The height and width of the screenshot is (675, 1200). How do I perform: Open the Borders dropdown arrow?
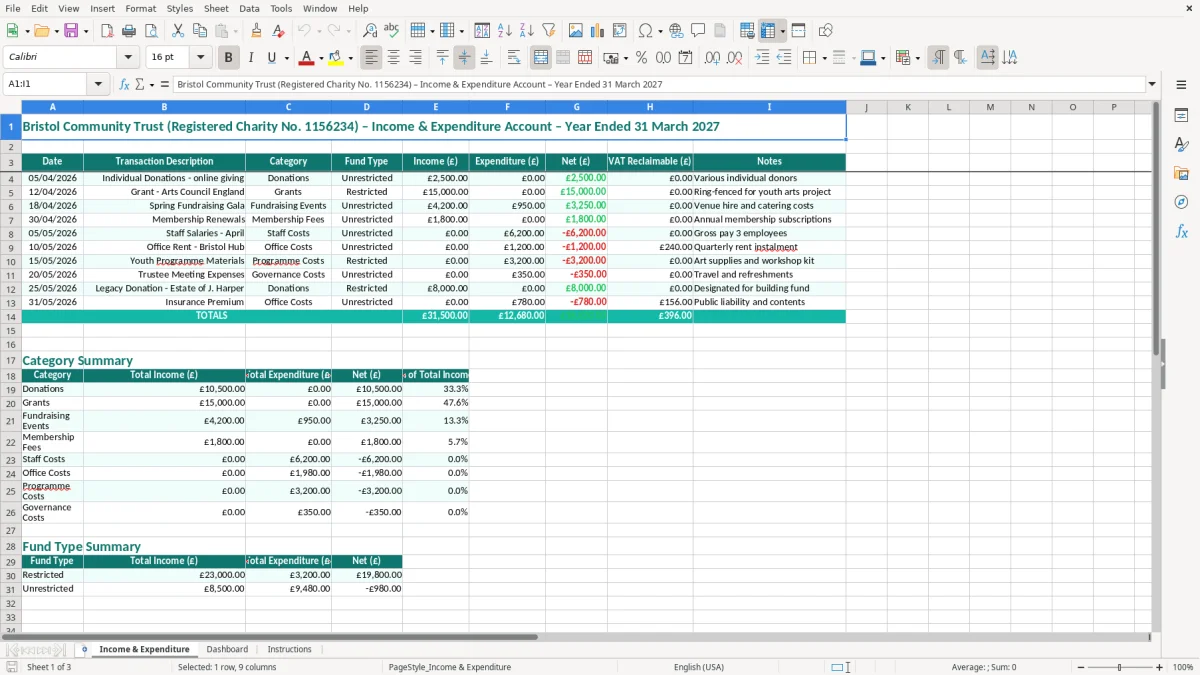click(824, 58)
